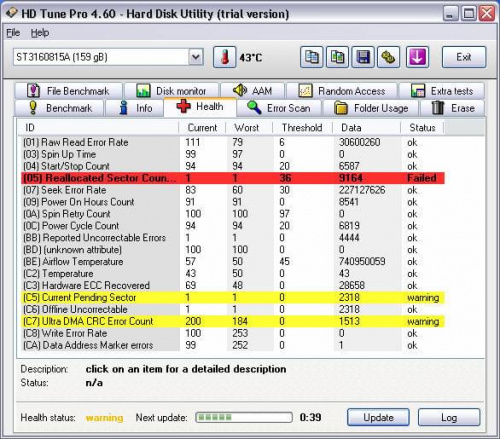Select the Raw Read Error Rate row
This screenshot has width=500, height=439.
[232, 142]
